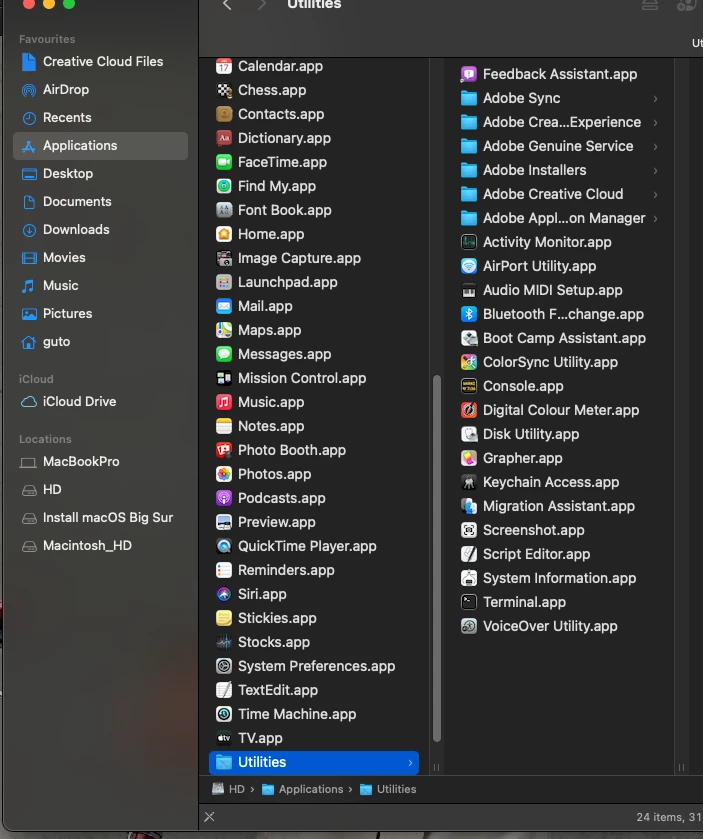Screen dimensions: 703x839
Task: Click the Launchpad.app icon
Action: (x=224, y=282)
